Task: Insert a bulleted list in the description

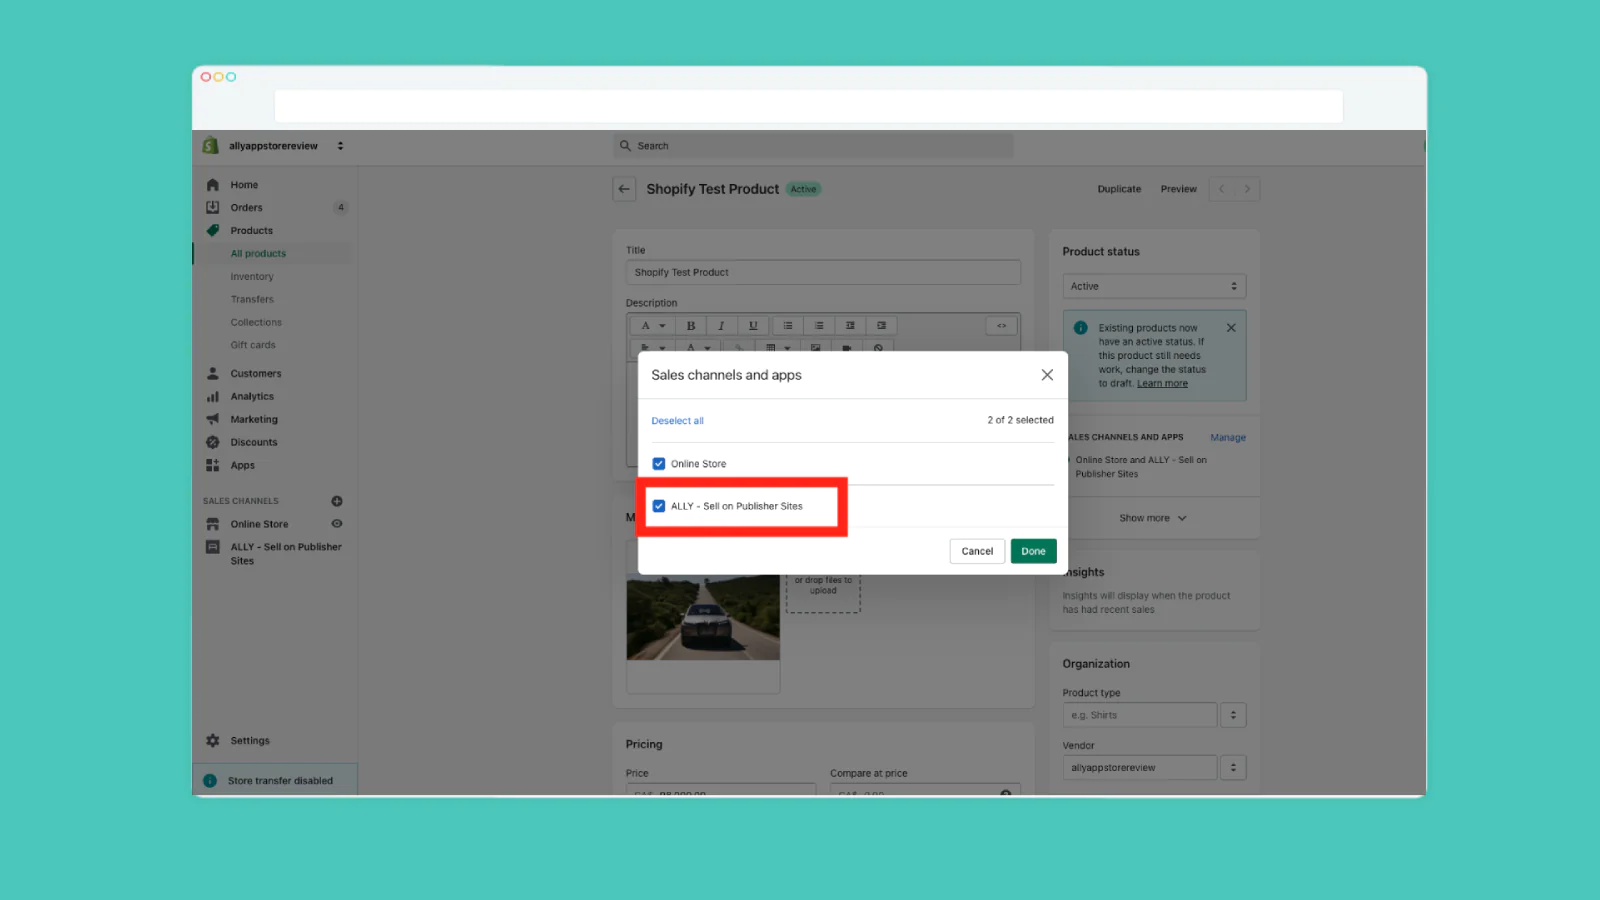Action: tap(788, 326)
